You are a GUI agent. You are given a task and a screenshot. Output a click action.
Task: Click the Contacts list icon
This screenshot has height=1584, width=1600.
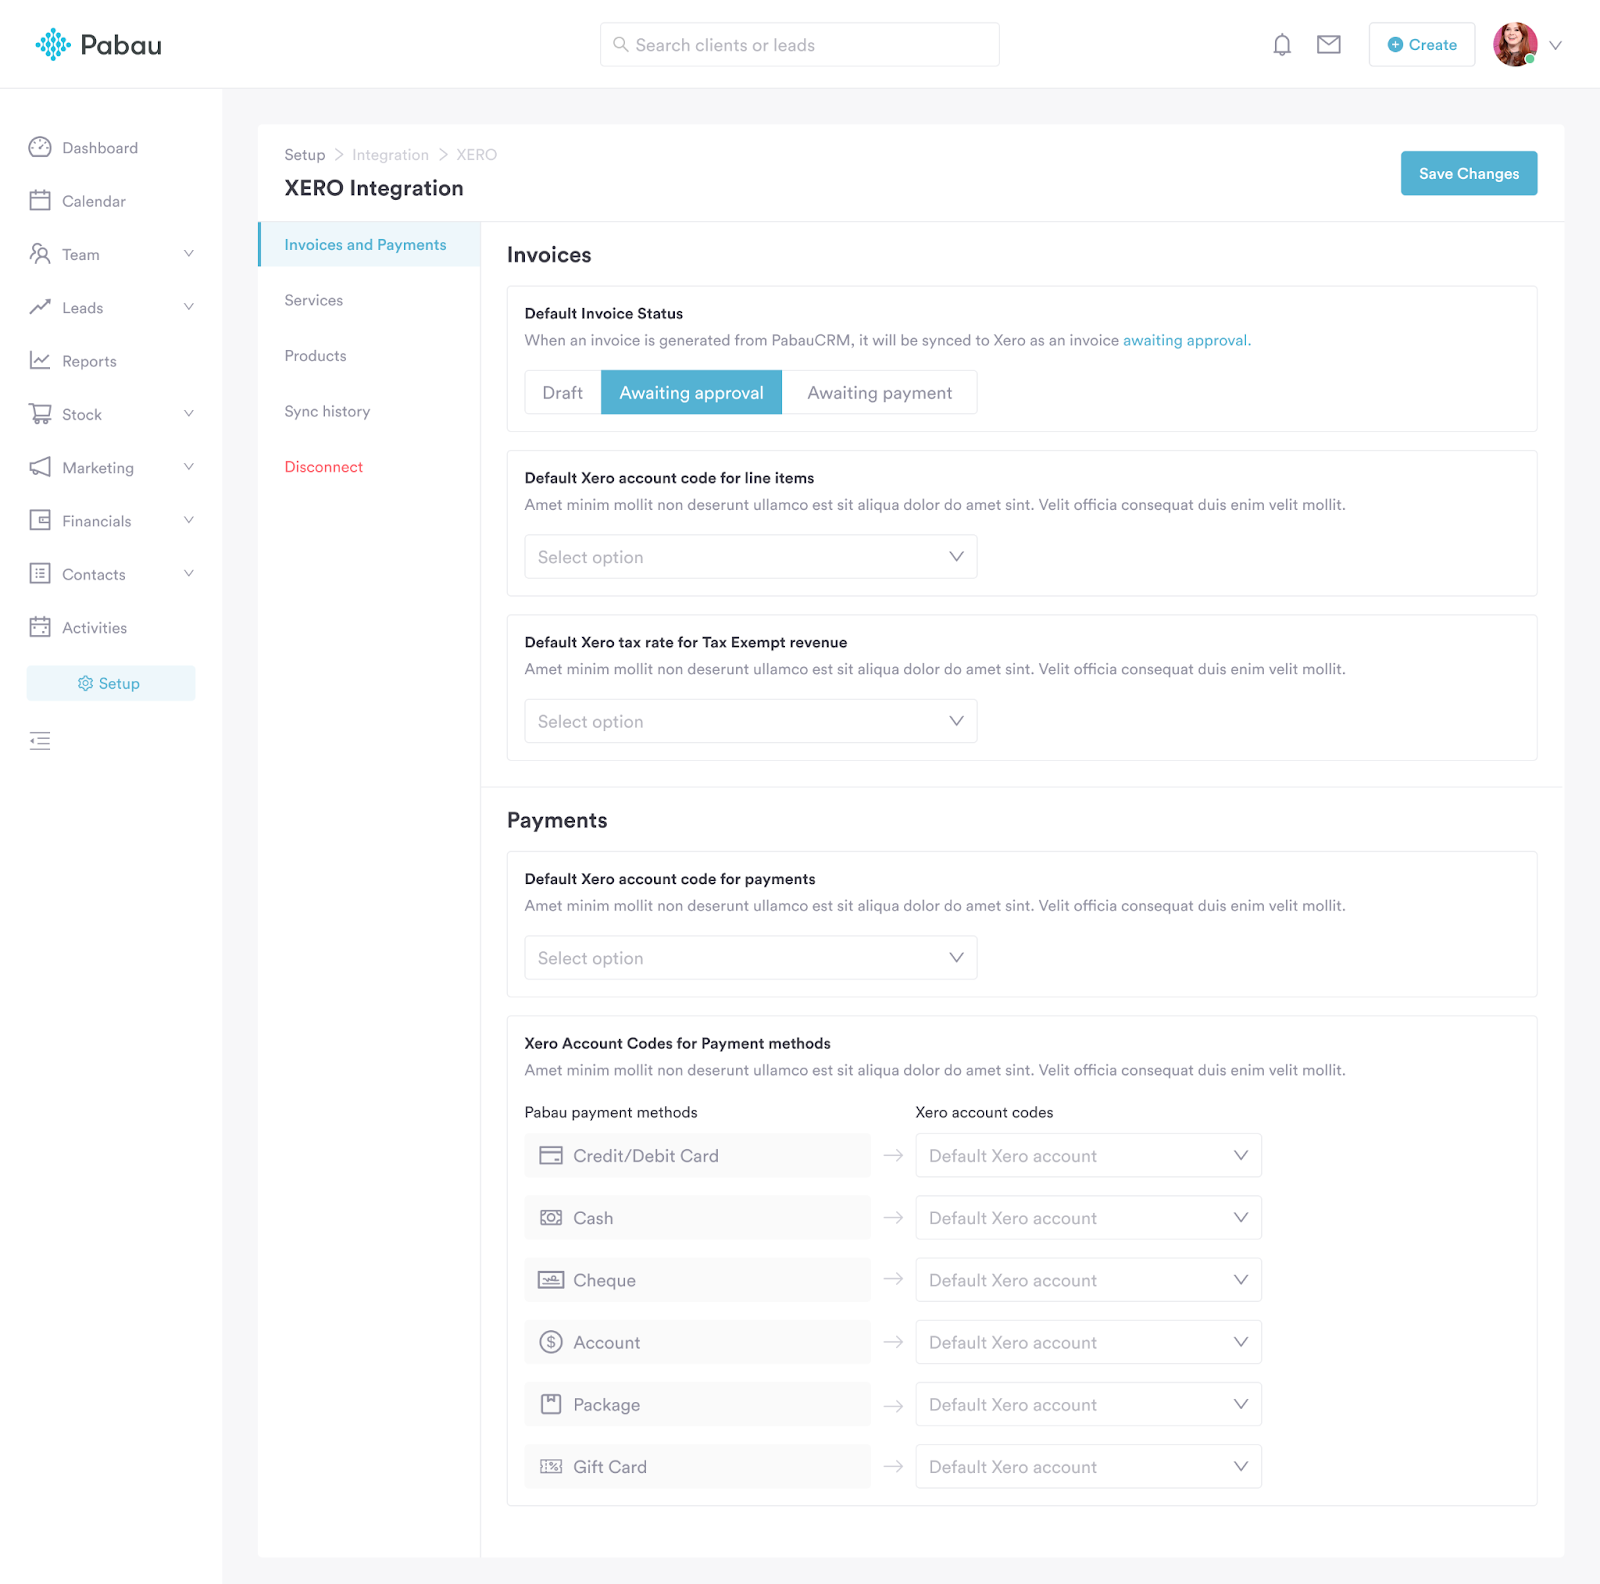coord(40,573)
